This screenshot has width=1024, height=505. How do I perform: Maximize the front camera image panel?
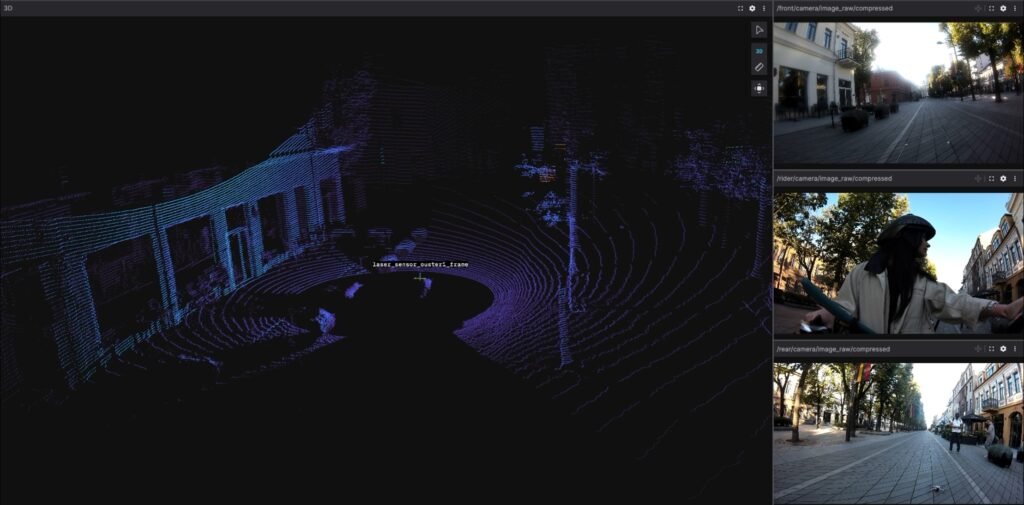[x=991, y=8]
